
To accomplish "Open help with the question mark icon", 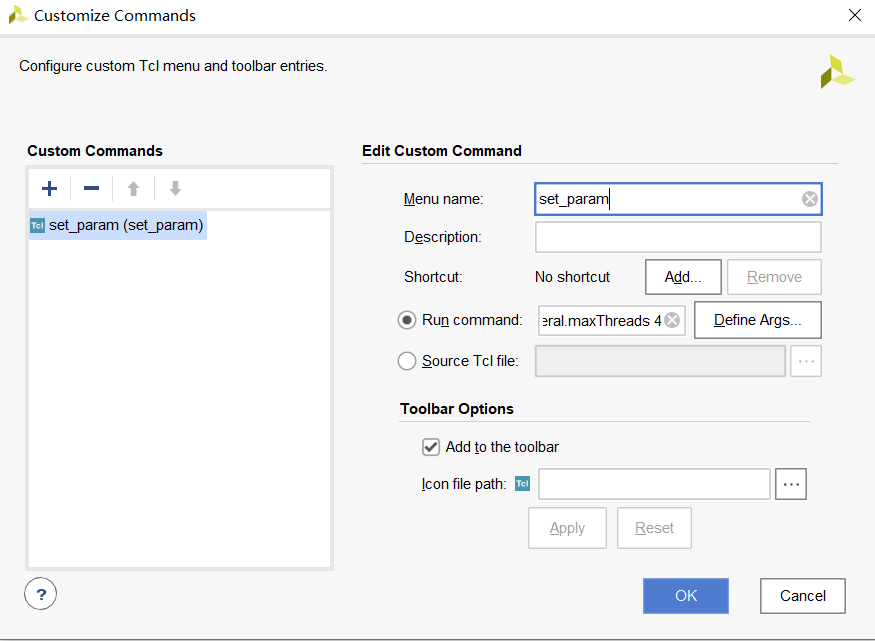I will (41, 595).
